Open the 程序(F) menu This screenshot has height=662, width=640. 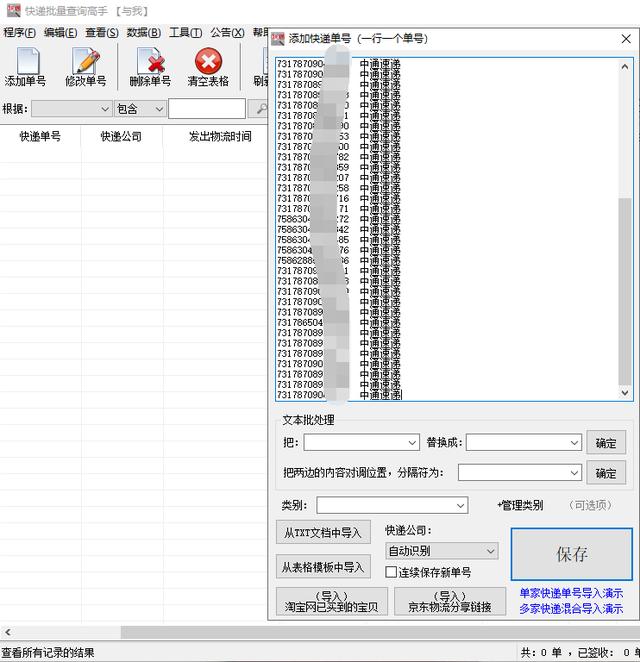click(x=19, y=33)
